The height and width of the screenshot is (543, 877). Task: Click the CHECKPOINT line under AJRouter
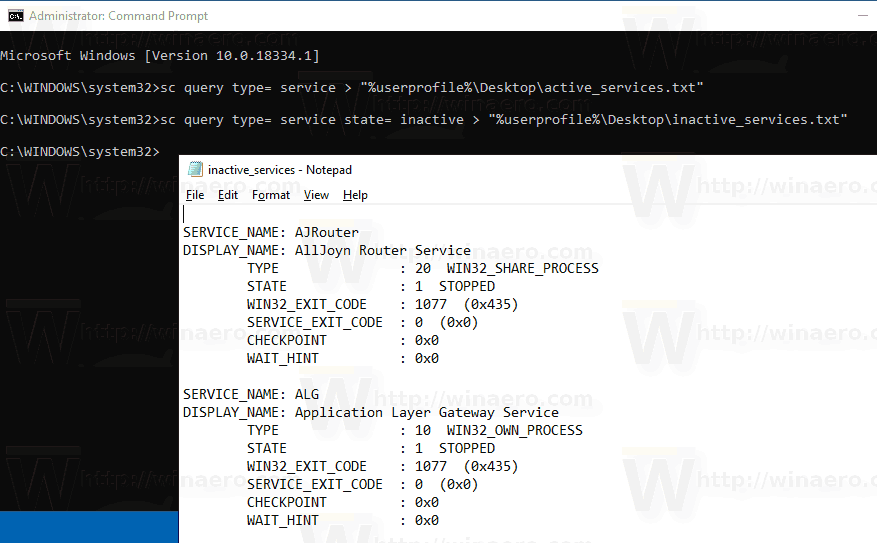point(343,340)
